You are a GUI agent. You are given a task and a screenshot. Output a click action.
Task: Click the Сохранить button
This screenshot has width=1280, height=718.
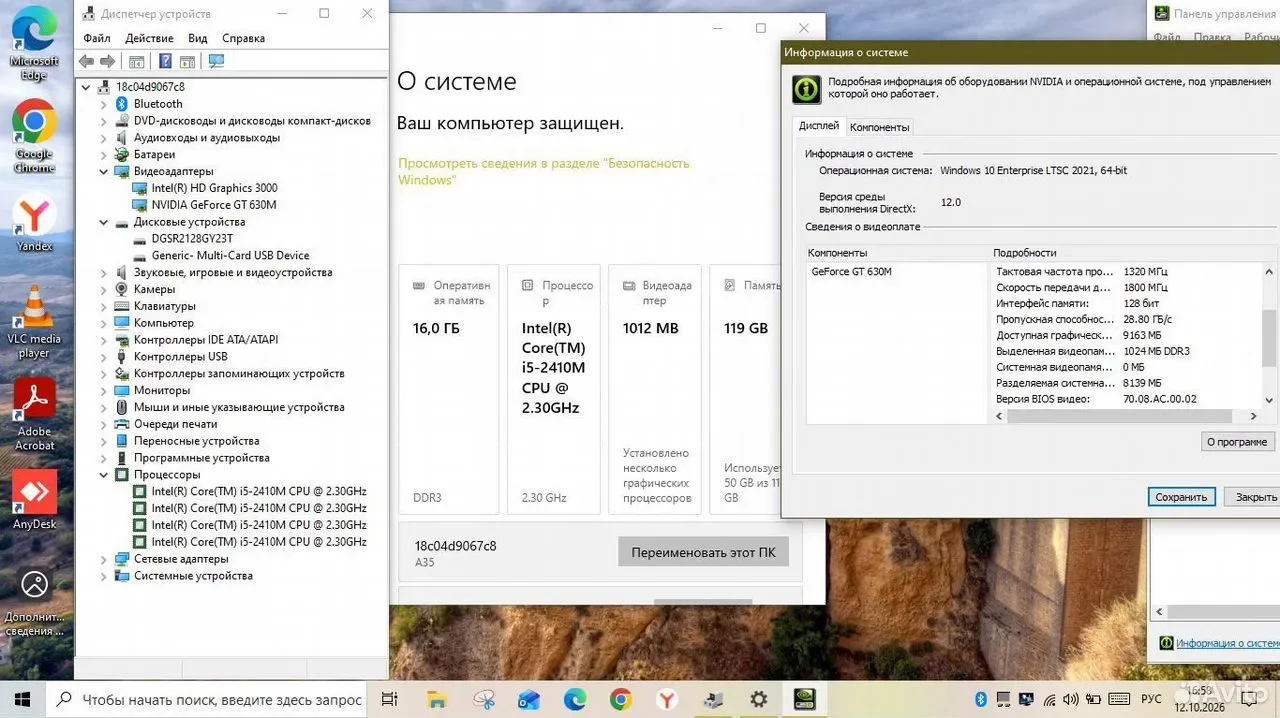pyautogui.click(x=1181, y=497)
